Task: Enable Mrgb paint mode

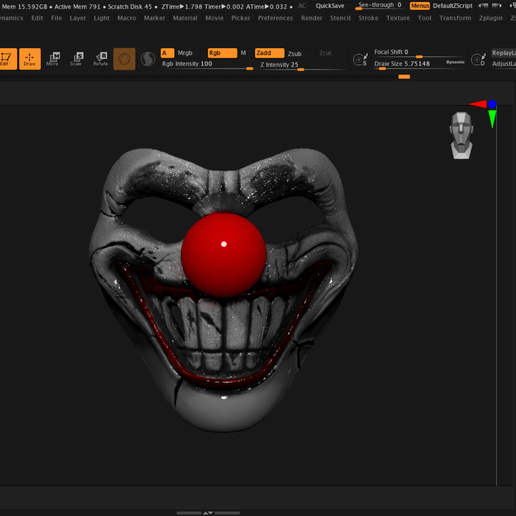Action: [185, 53]
